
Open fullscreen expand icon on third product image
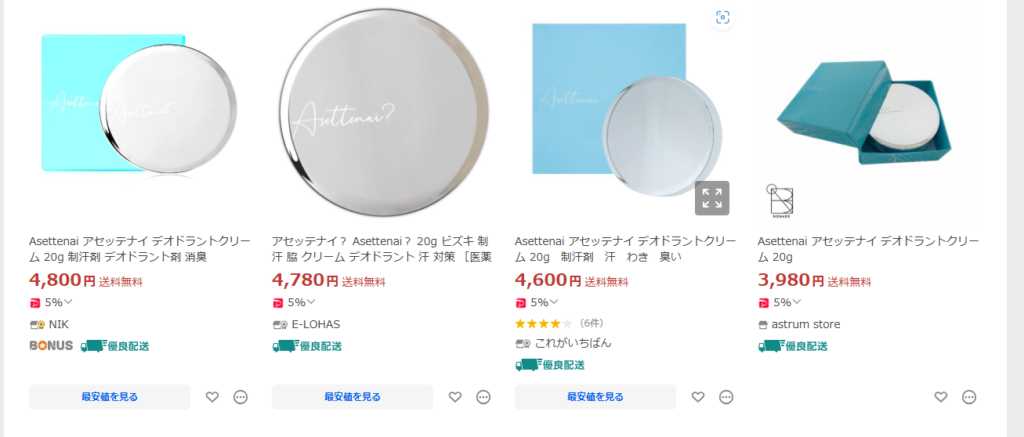point(712,198)
